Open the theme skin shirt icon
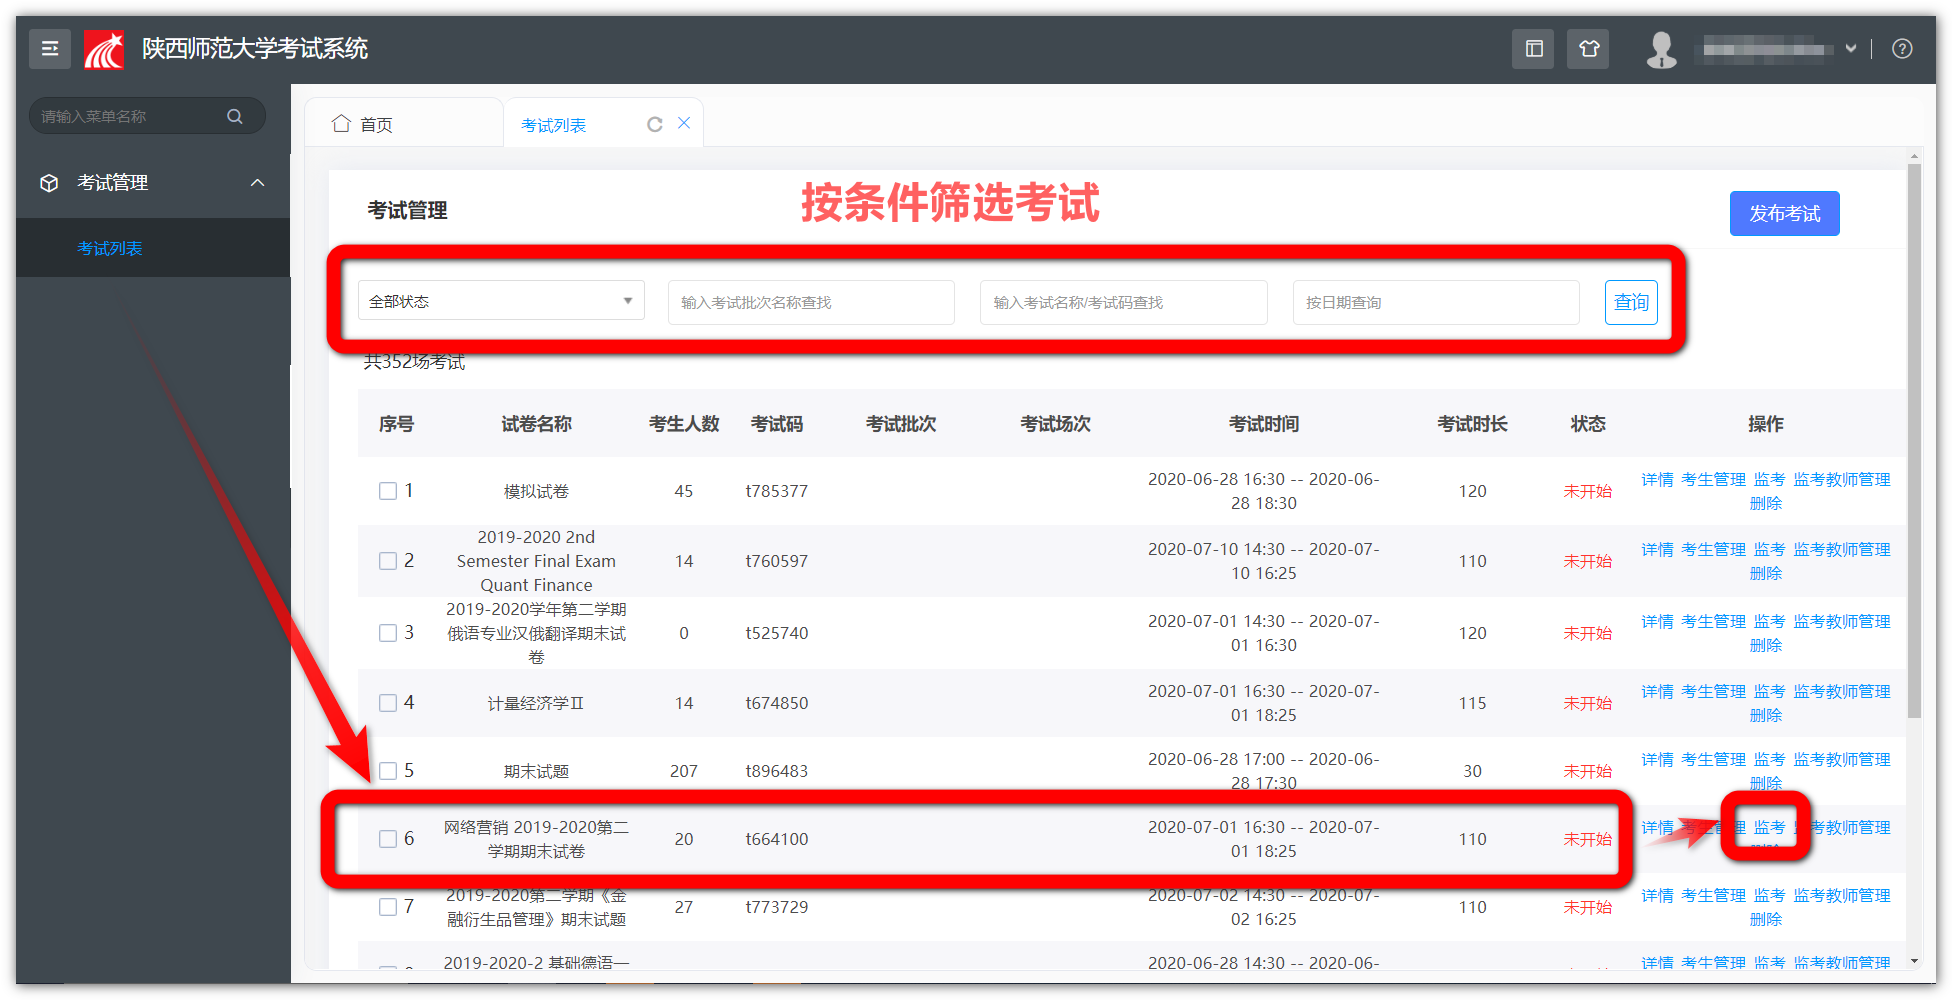Screen dimensions: 1952x1000 pyautogui.click(x=1588, y=48)
